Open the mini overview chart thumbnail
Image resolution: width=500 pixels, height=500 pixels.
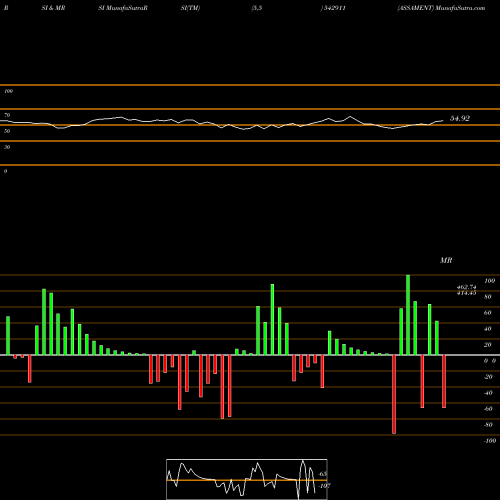tap(247, 479)
